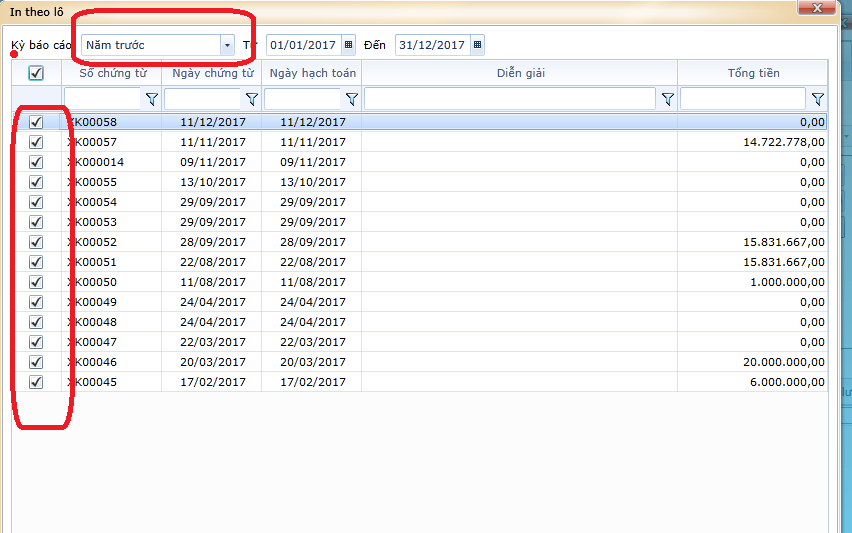The width and height of the screenshot is (852, 533).
Task: Uncheck the row XK00047 checkbox
Action: [36, 342]
